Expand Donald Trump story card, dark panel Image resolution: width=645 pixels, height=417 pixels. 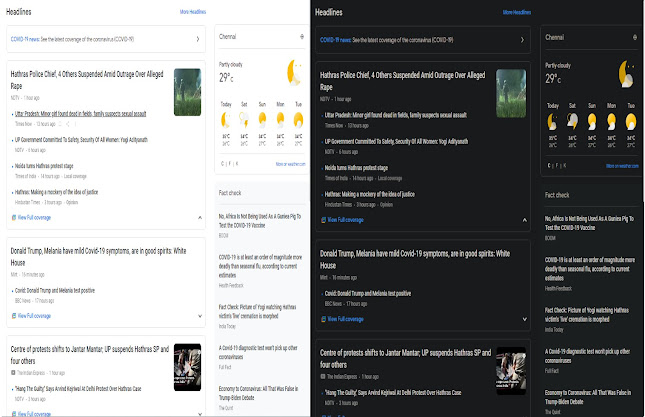(x=524, y=319)
